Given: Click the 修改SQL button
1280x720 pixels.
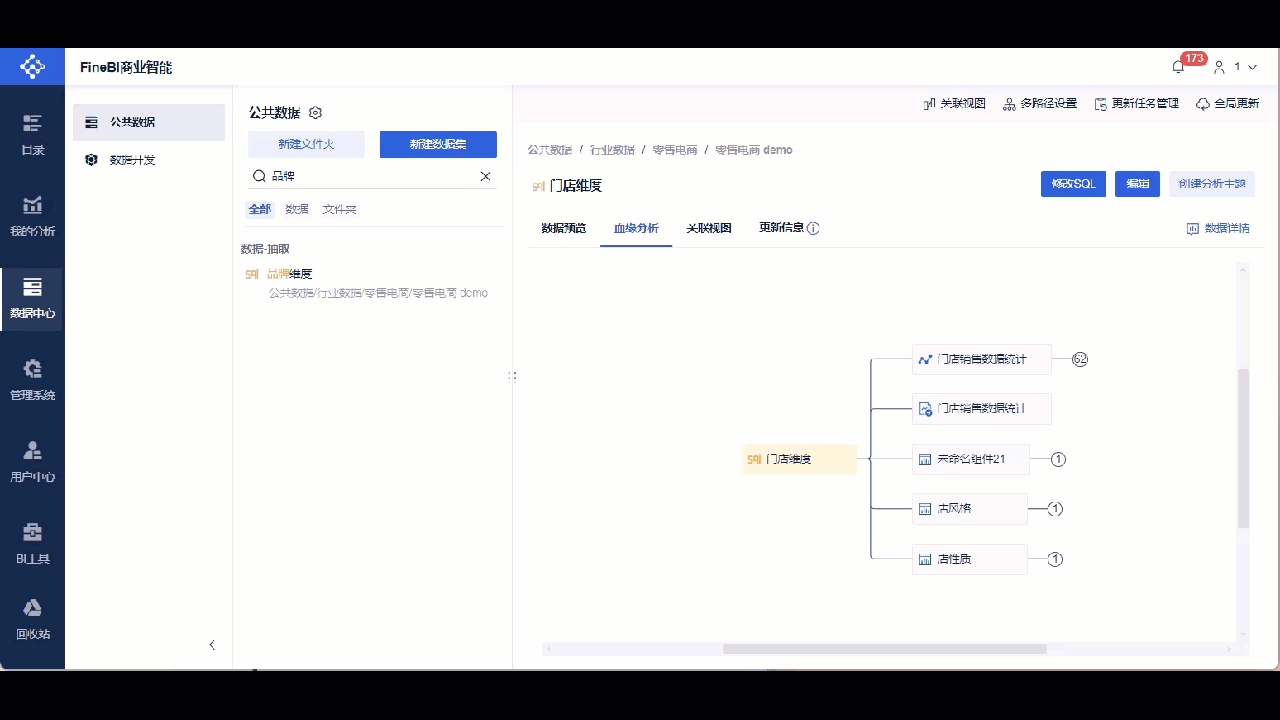Looking at the screenshot, I should pyautogui.click(x=1072, y=184).
